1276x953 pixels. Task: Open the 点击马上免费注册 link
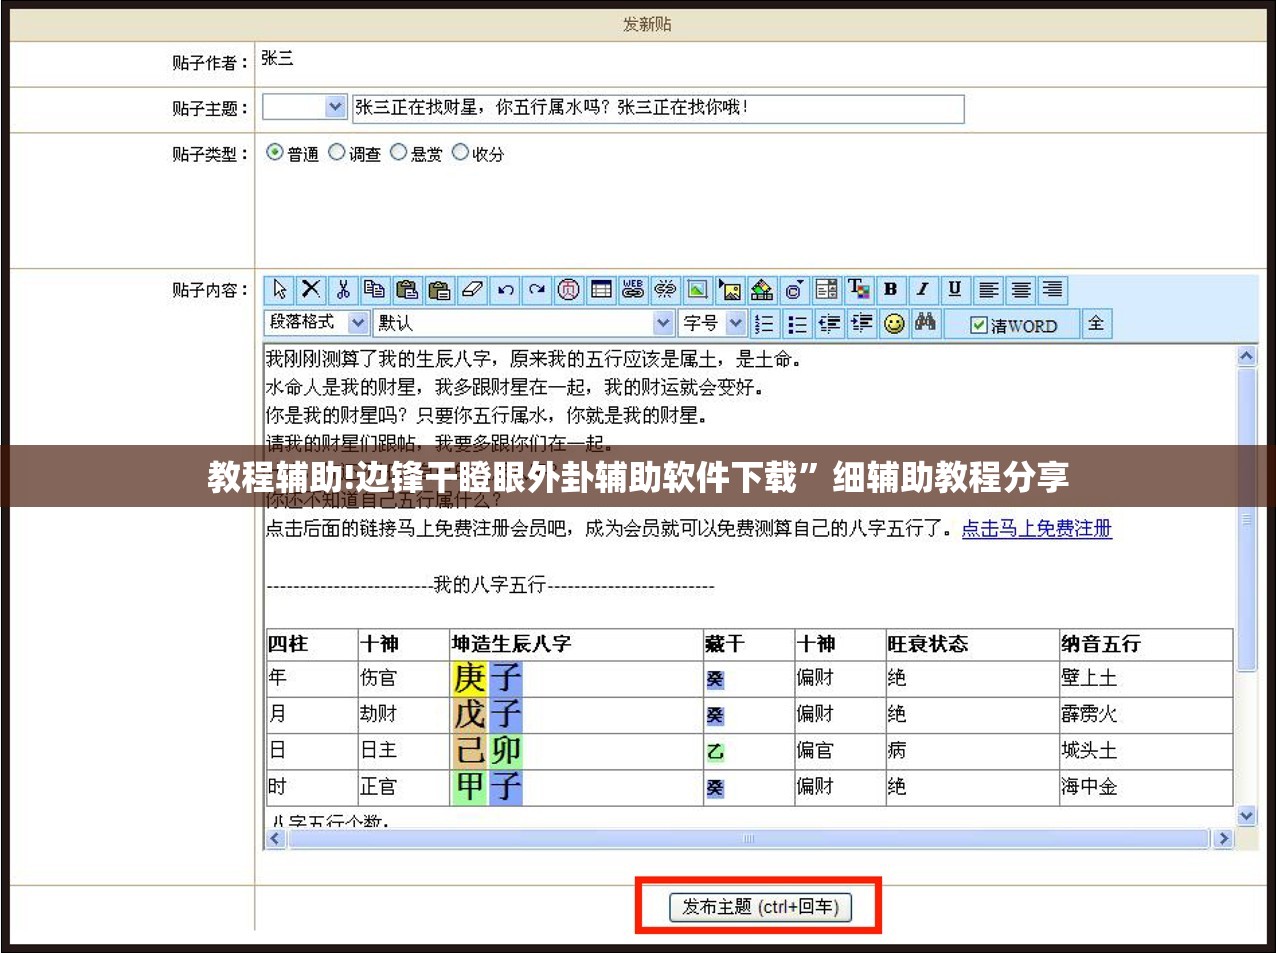(x=1037, y=528)
